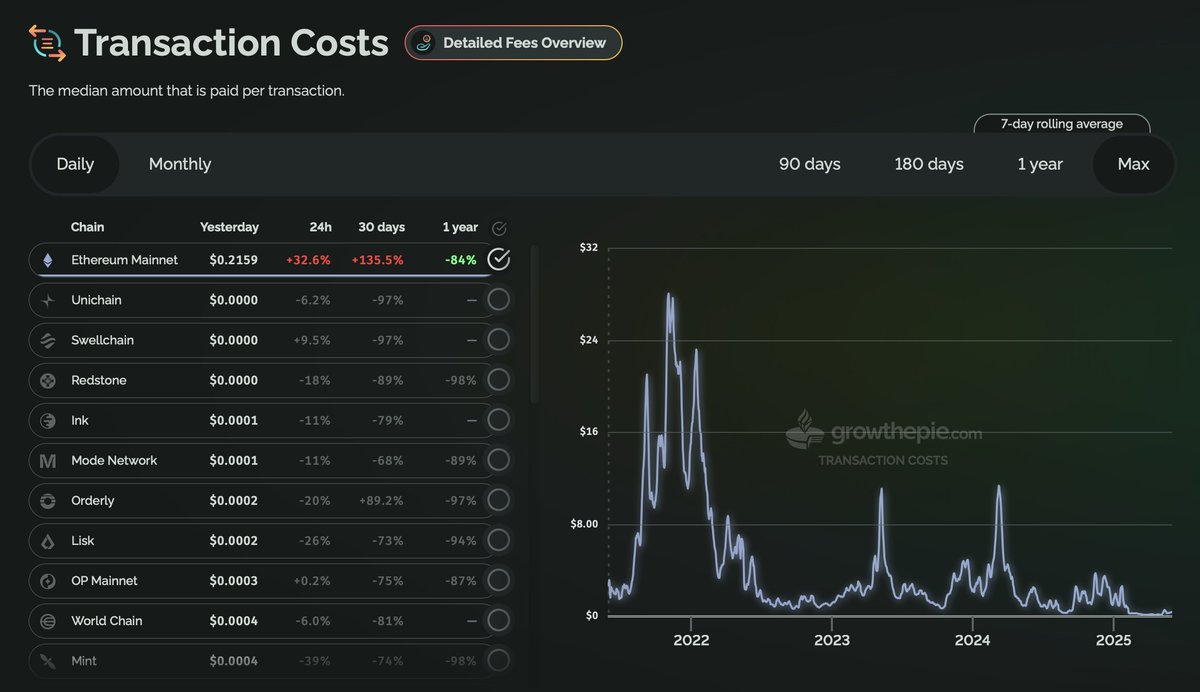The image size is (1200, 692).
Task: Click the 2024 x-axis label
Action: point(973,640)
